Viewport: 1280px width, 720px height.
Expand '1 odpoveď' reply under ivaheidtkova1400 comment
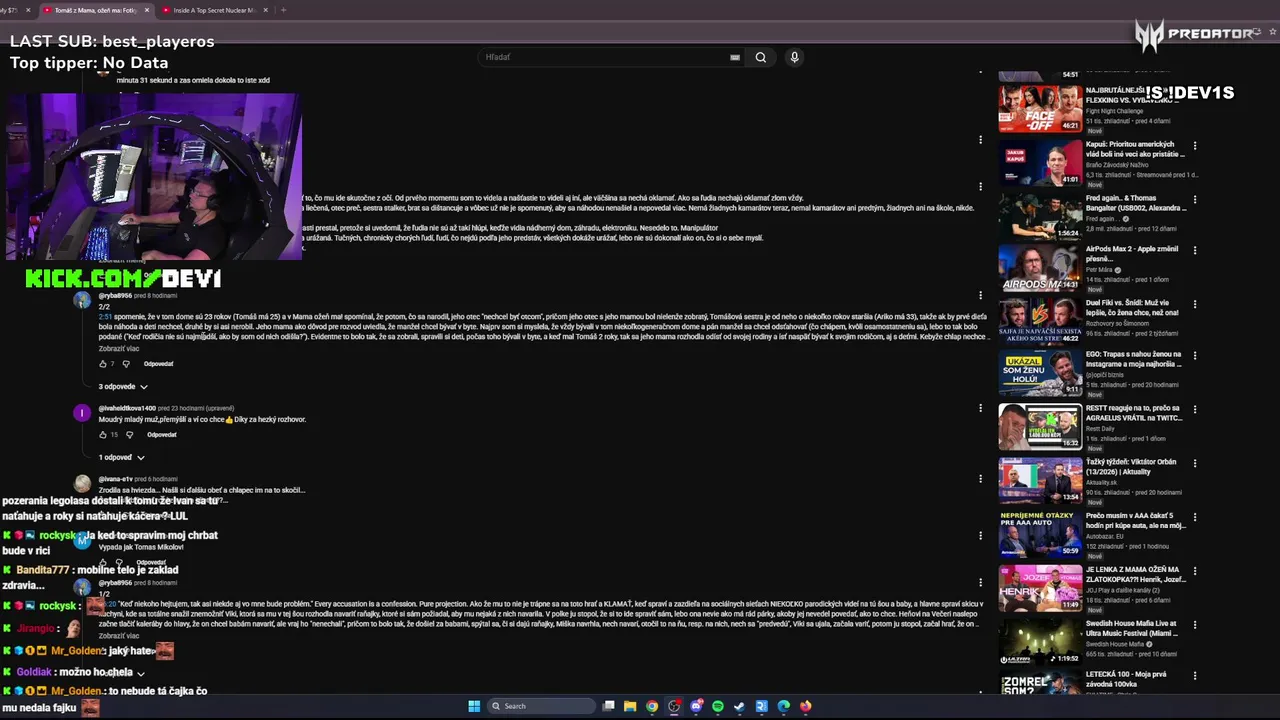[x=121, y=458]
